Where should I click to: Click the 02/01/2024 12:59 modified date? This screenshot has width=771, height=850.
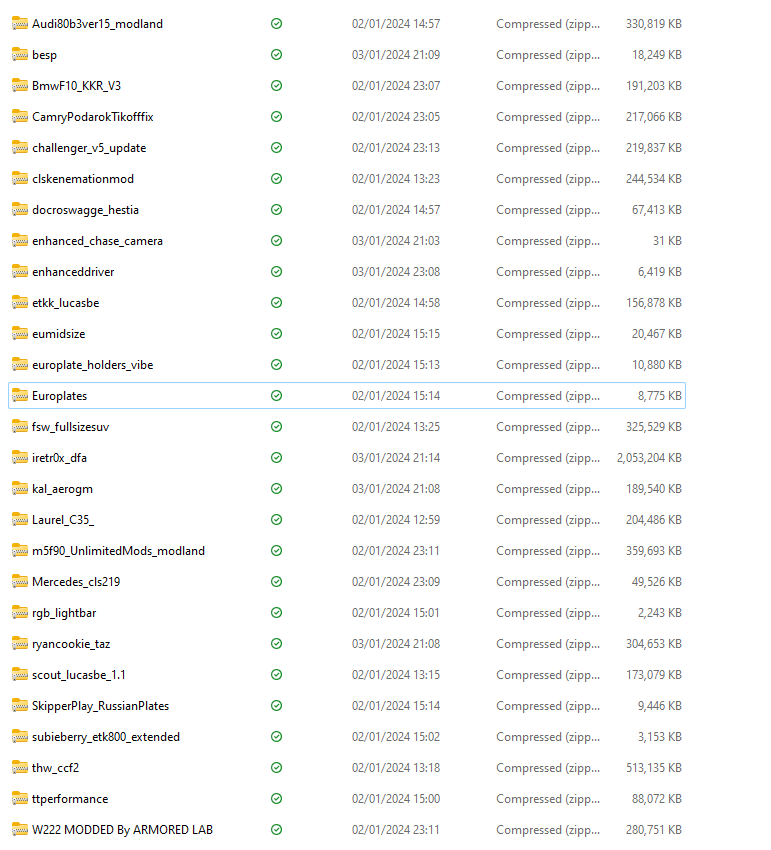(x=396, y=520)
